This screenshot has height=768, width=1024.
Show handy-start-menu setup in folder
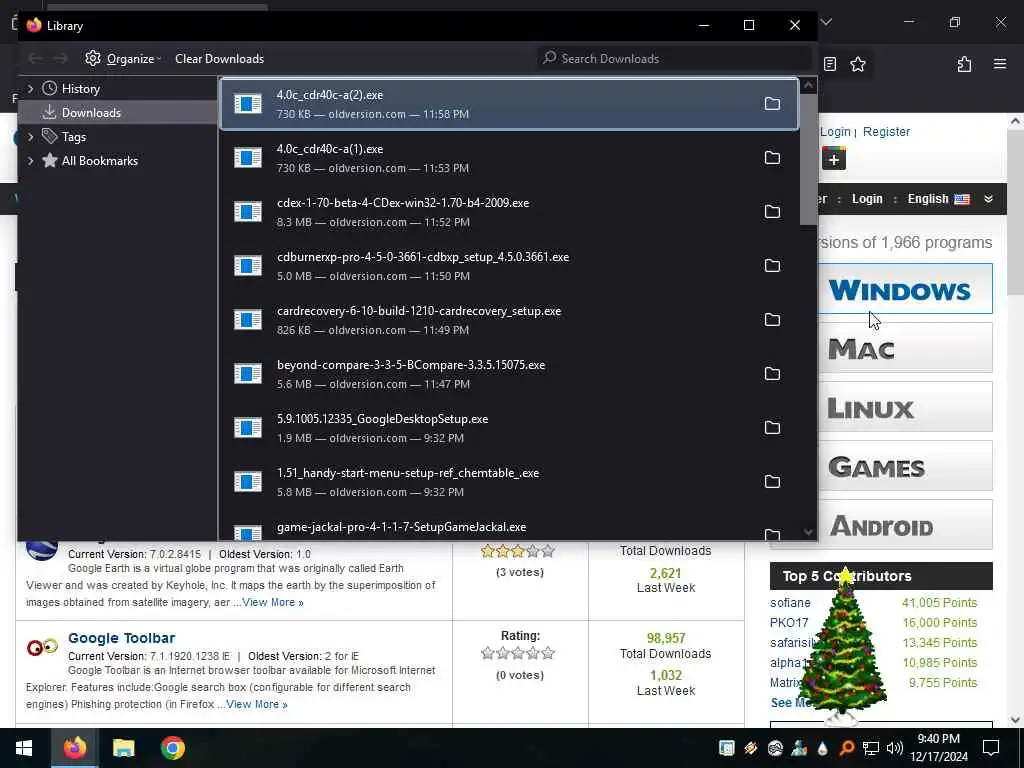pos(772,482)
